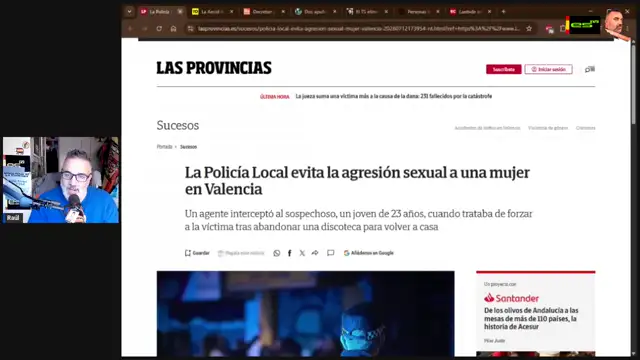The image size is (640, 360).
Task: Open the article's main police photo
Action: [x=305, y=313]
